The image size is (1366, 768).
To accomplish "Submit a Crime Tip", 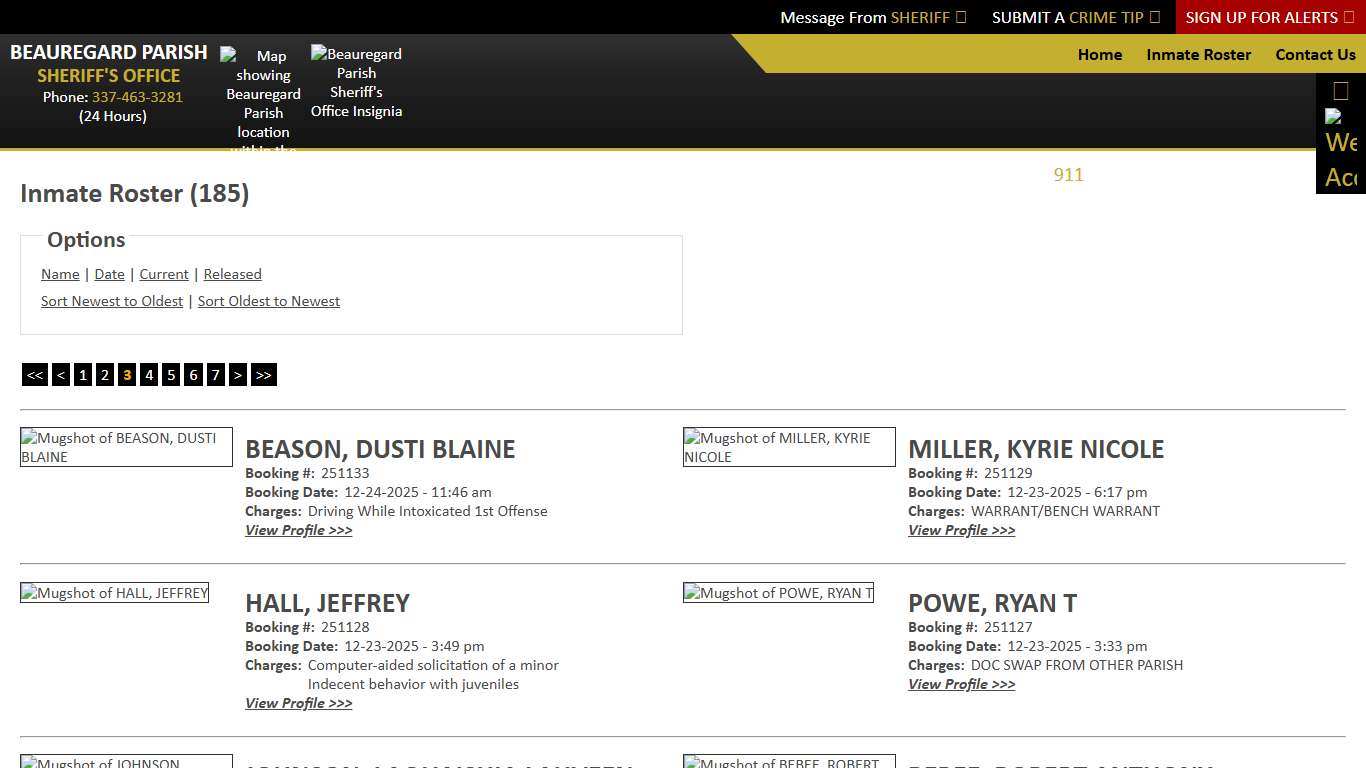I will [x=1076, y=17].
